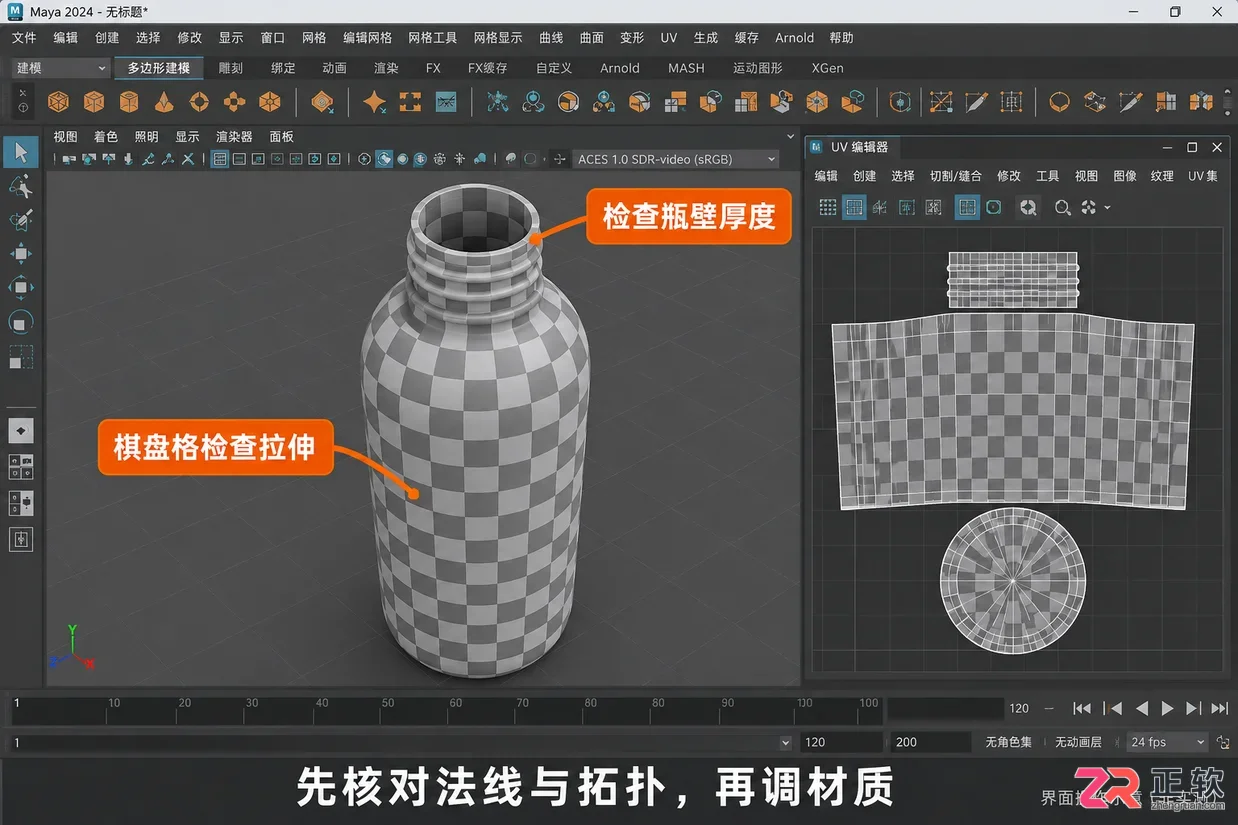Toggle the highlighted grid button in UV Editor toolbar

click(854, 207)
